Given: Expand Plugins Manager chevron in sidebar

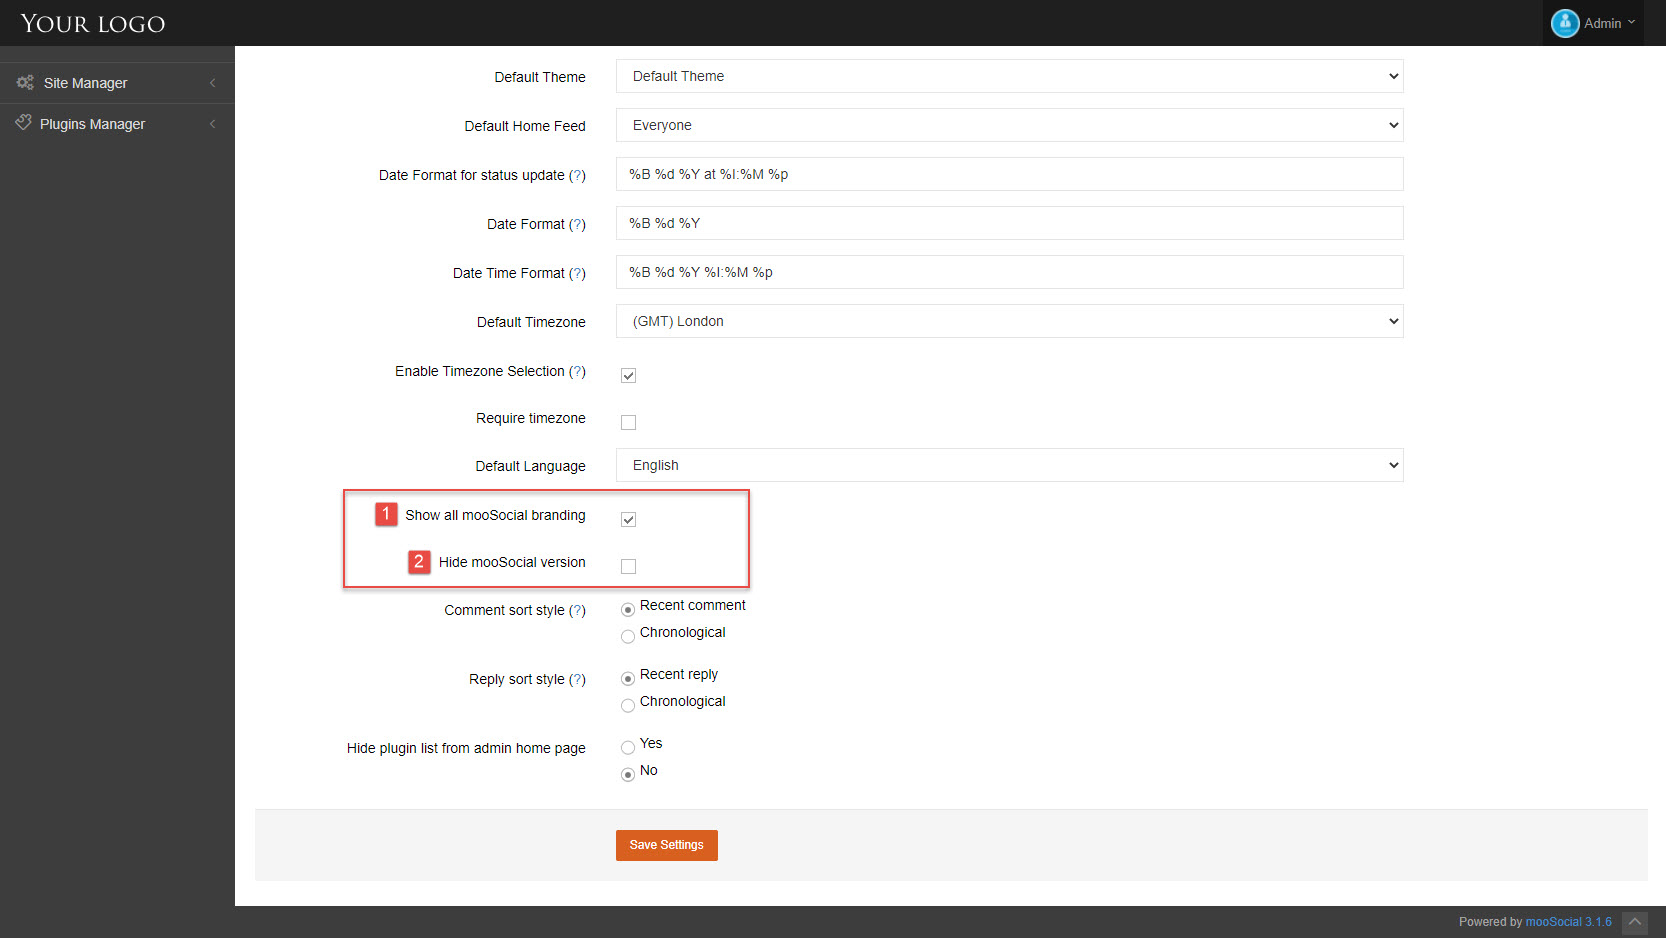Looking at the screenshot, I should click(212, 124).
